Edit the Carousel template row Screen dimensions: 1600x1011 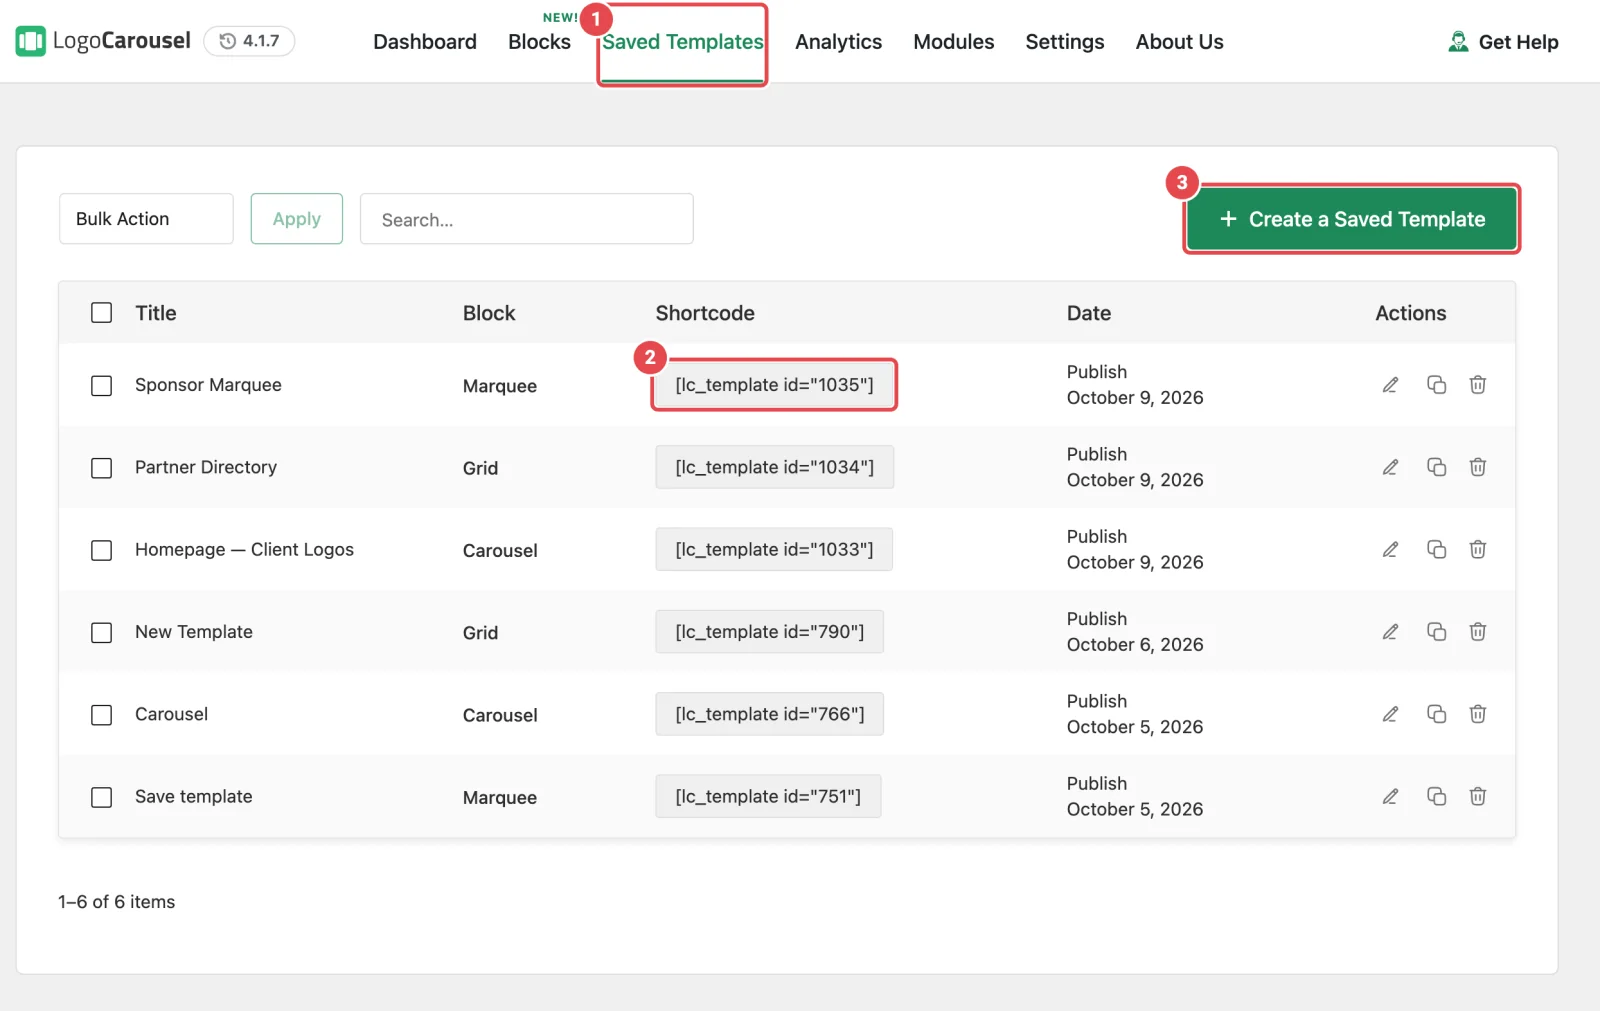[x=1390, y=714]
